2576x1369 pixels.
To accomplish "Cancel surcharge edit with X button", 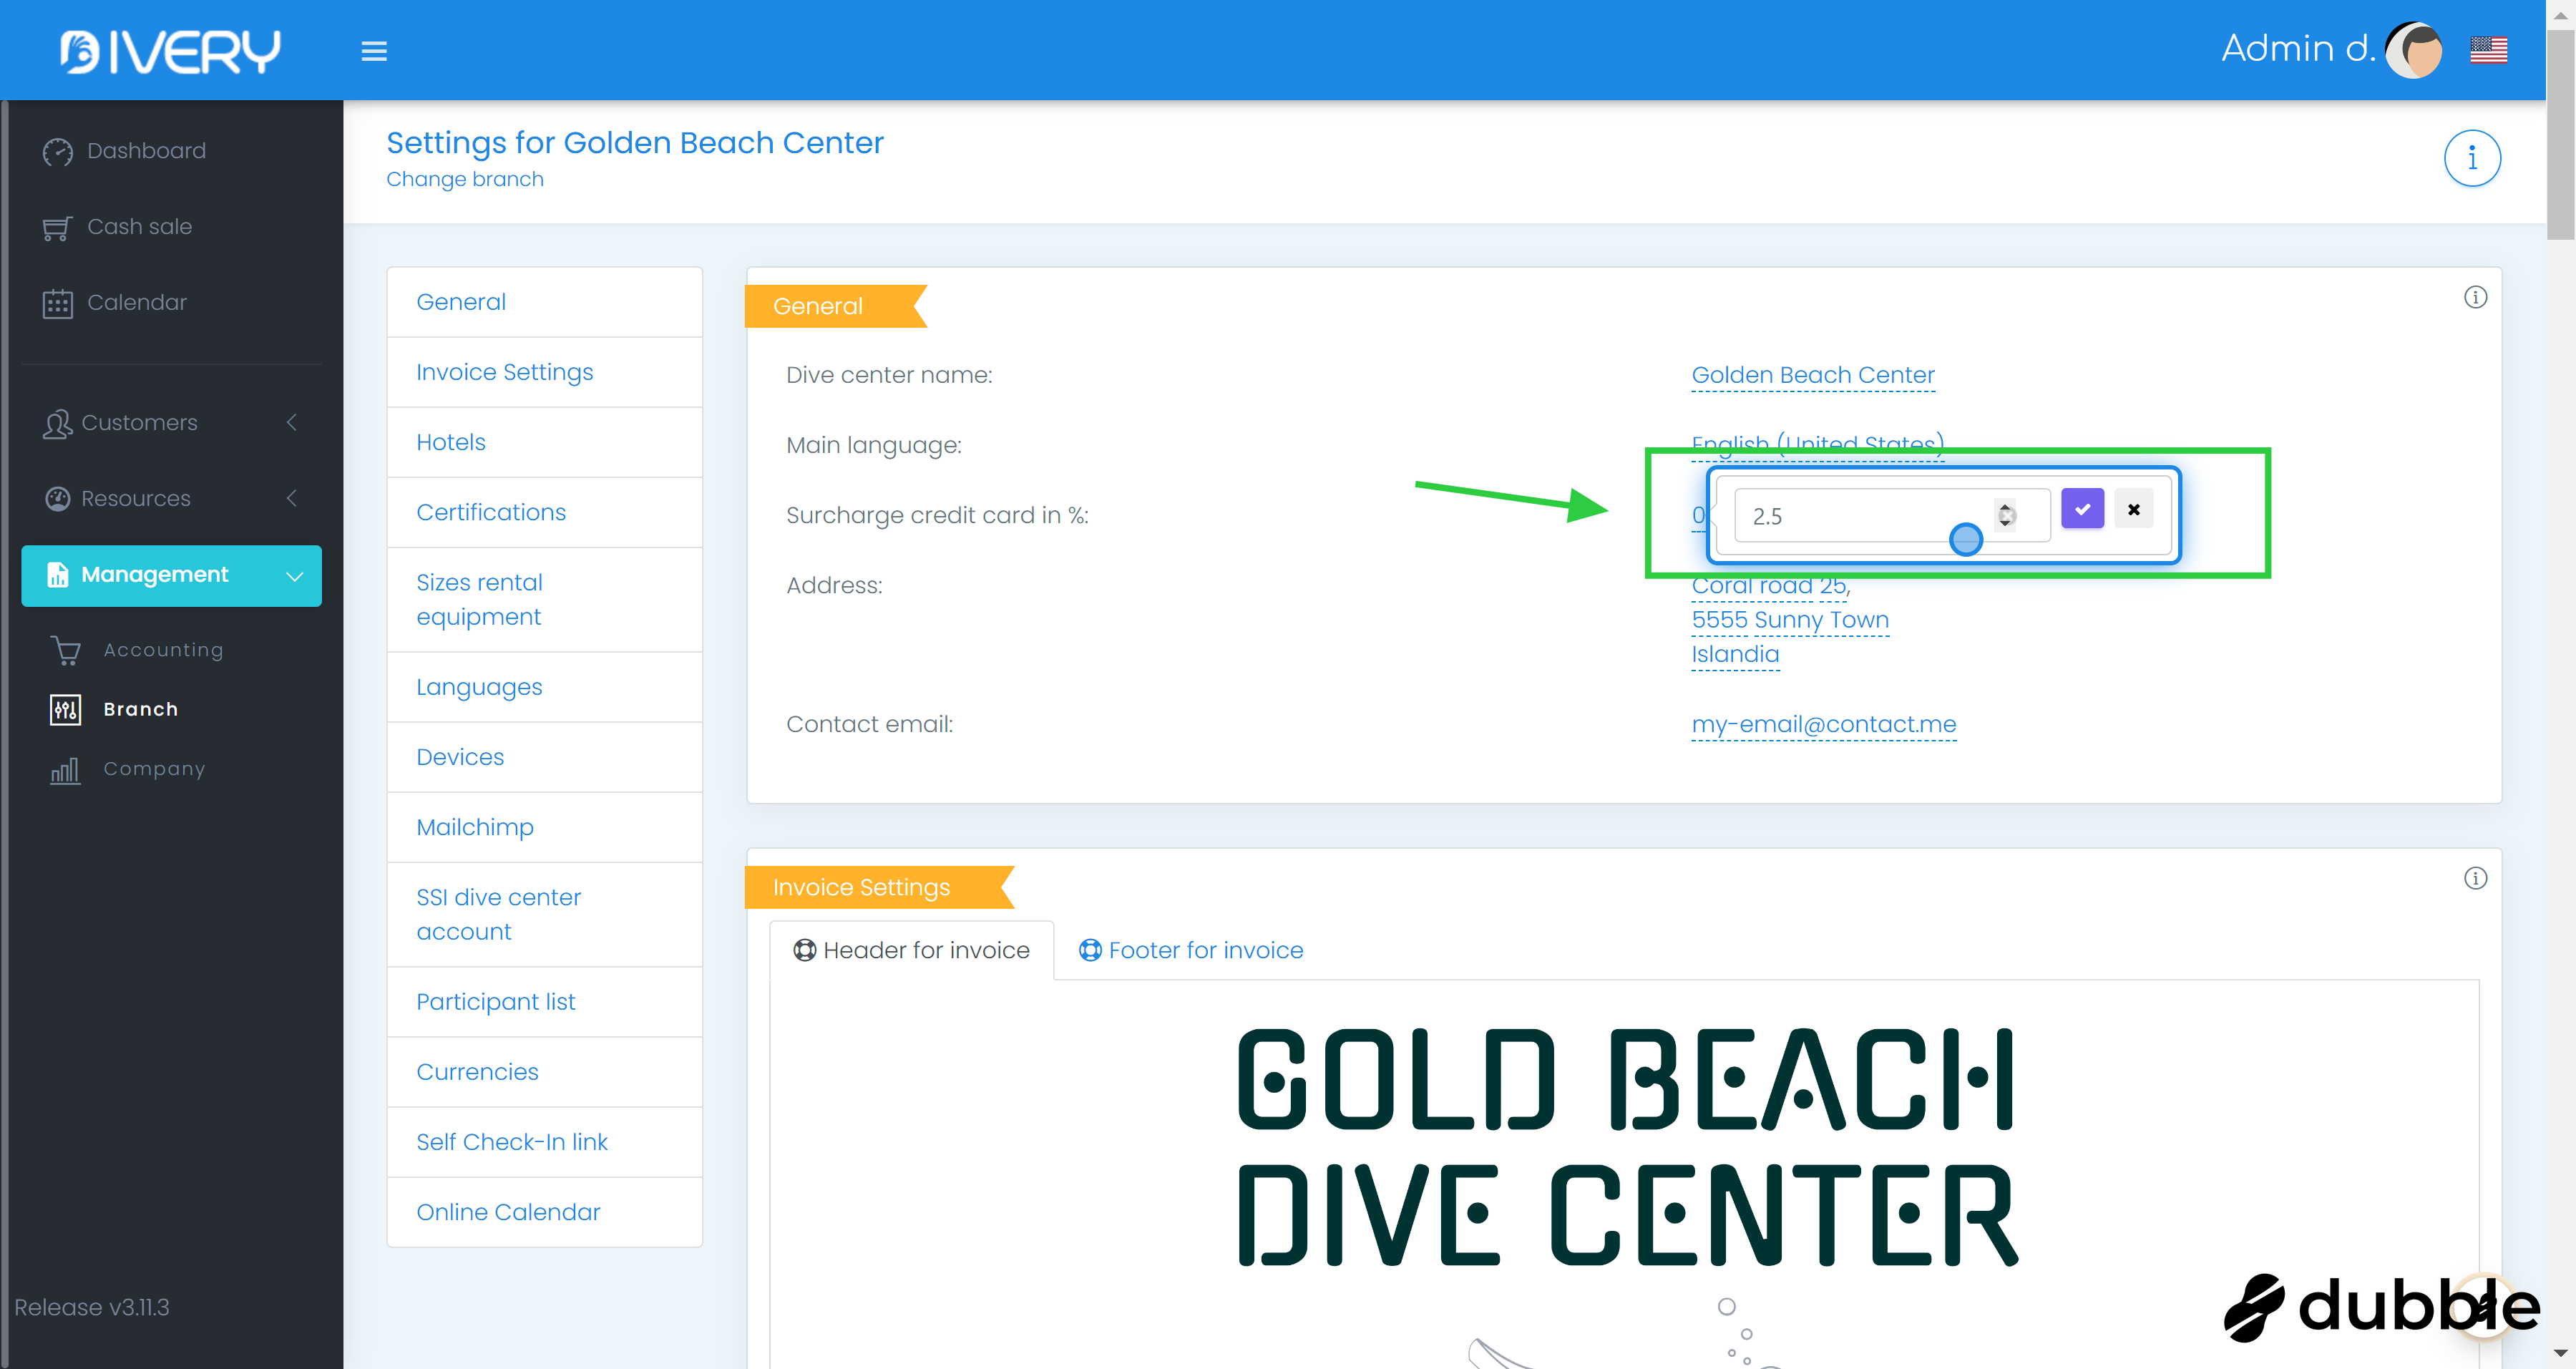I will (2133, 509).
